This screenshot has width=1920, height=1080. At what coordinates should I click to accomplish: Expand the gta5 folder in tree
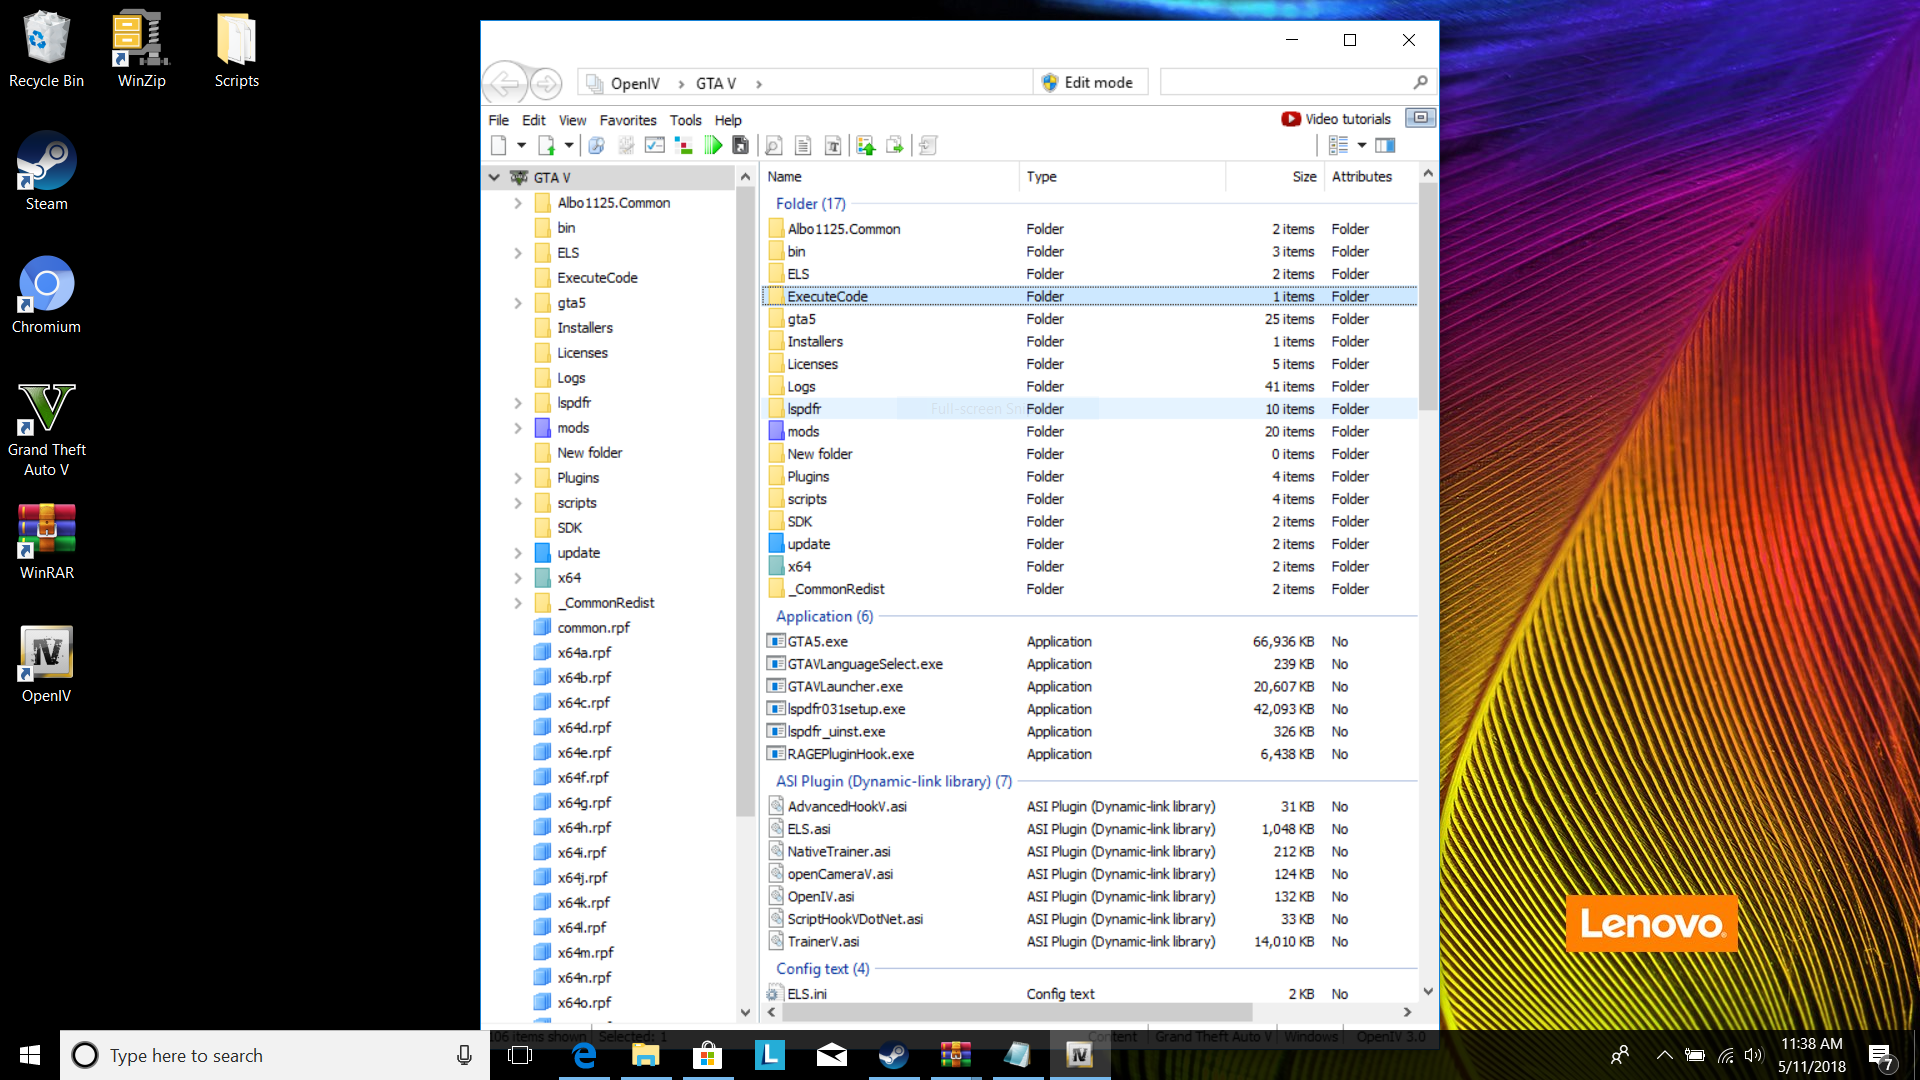(x=518, y=303)
